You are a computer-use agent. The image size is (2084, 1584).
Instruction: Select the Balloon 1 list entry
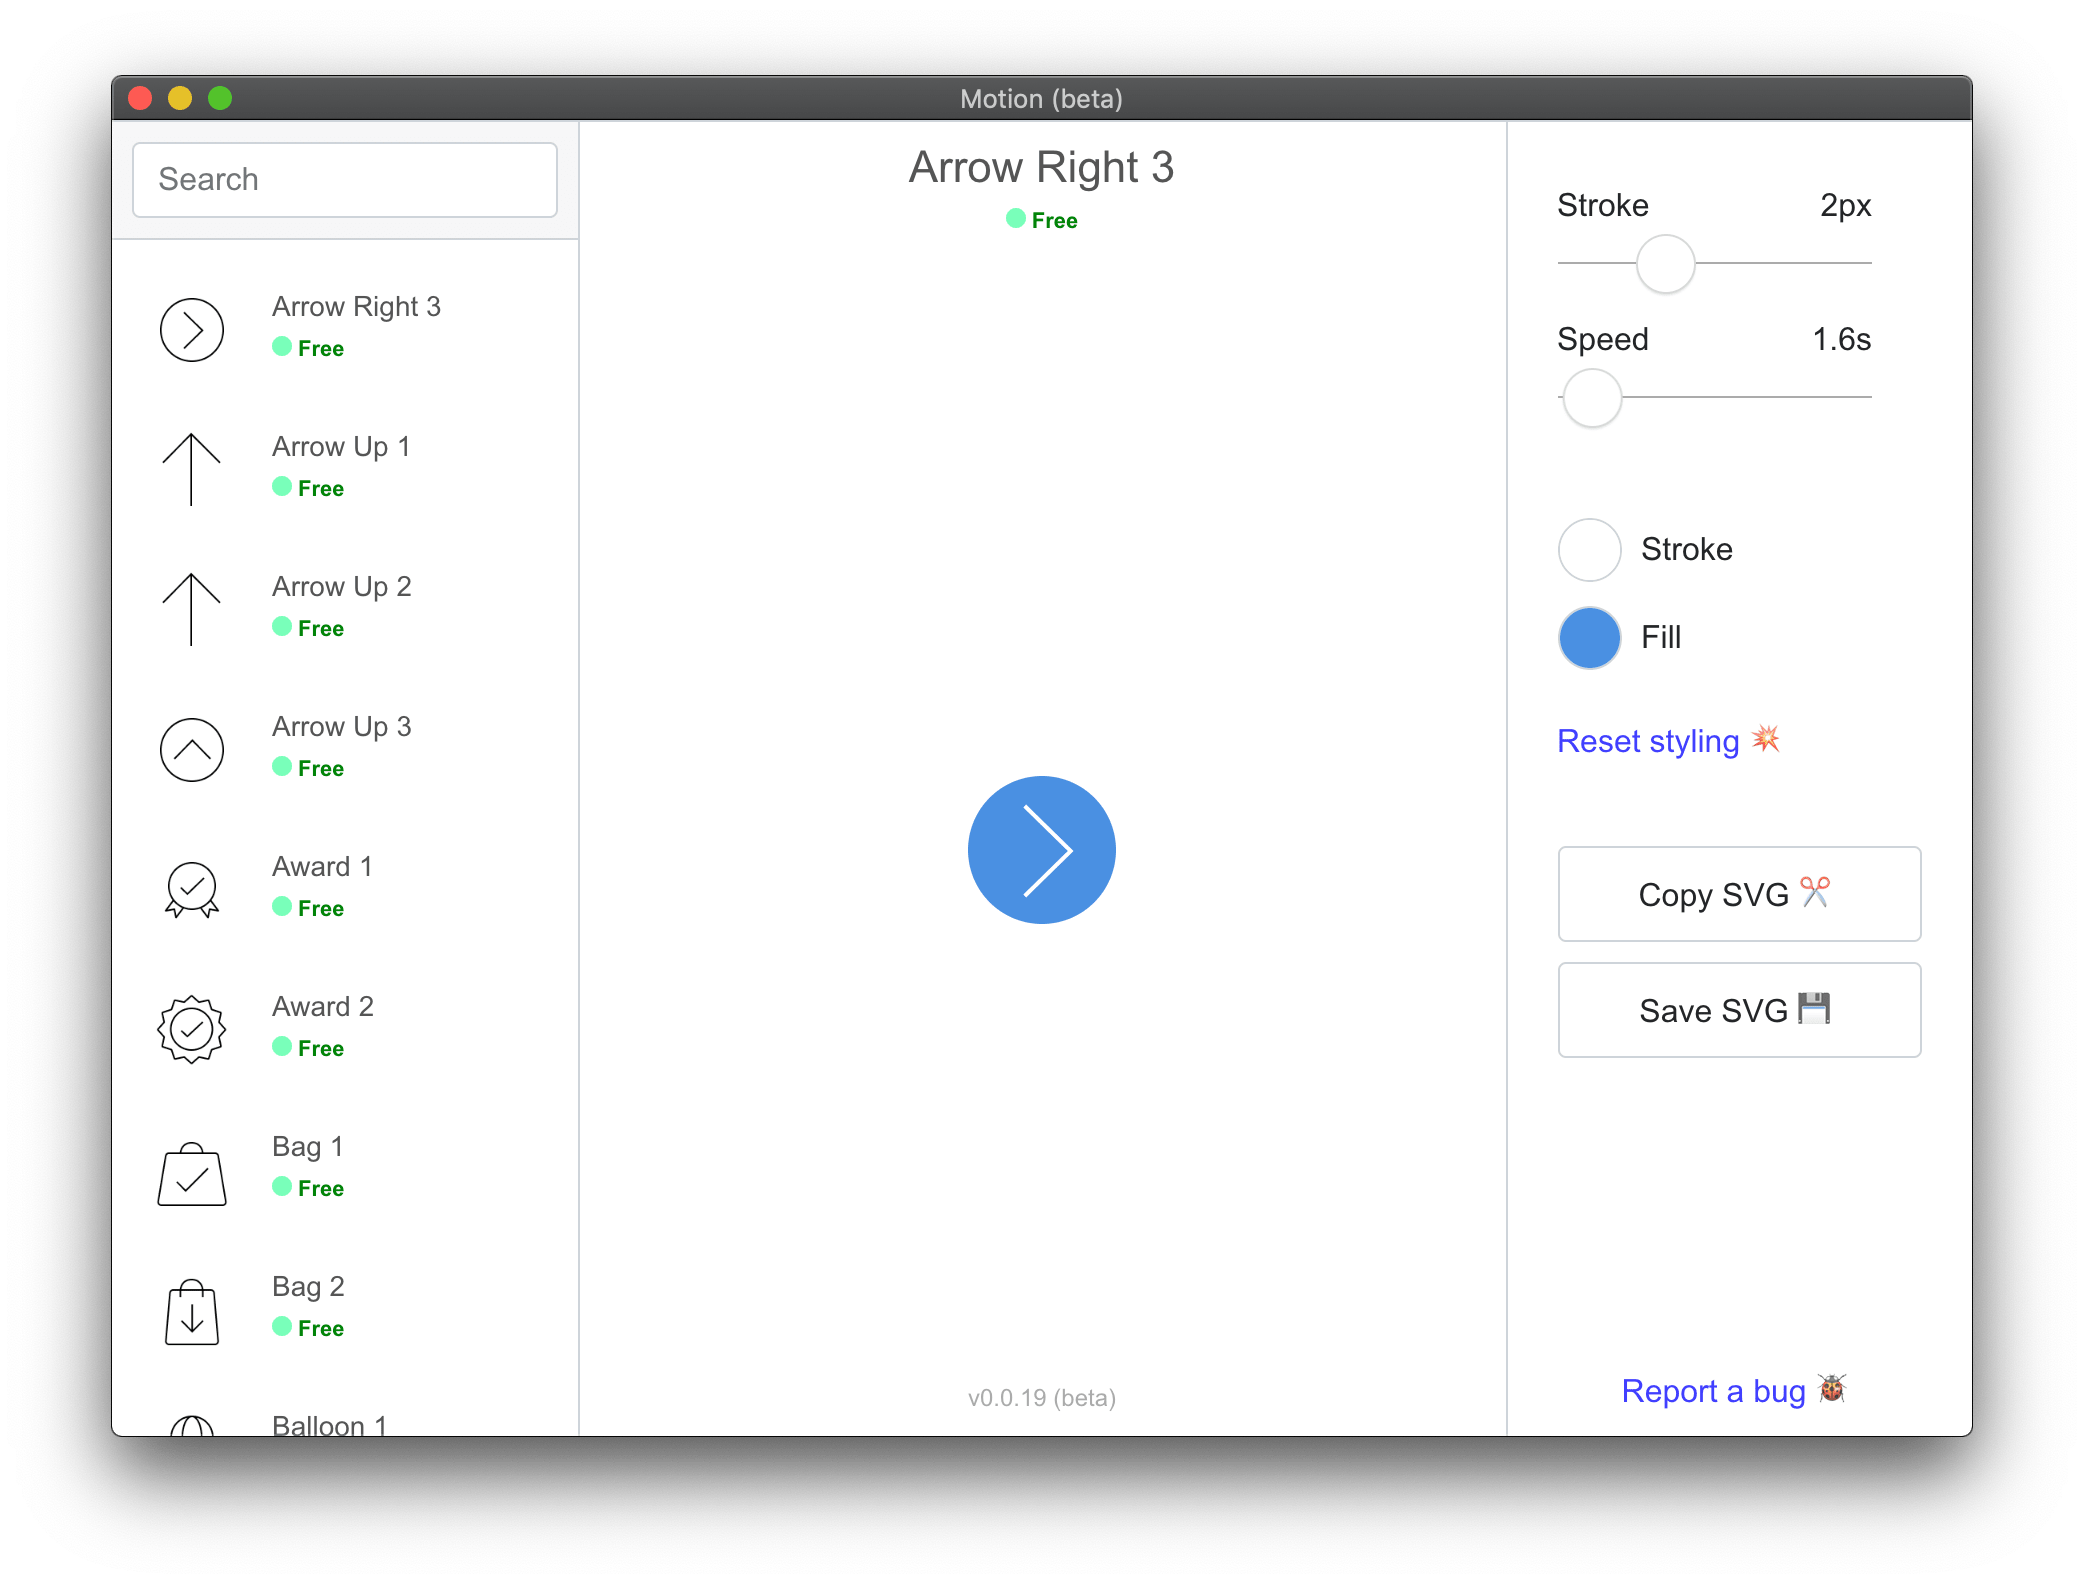329,1424
